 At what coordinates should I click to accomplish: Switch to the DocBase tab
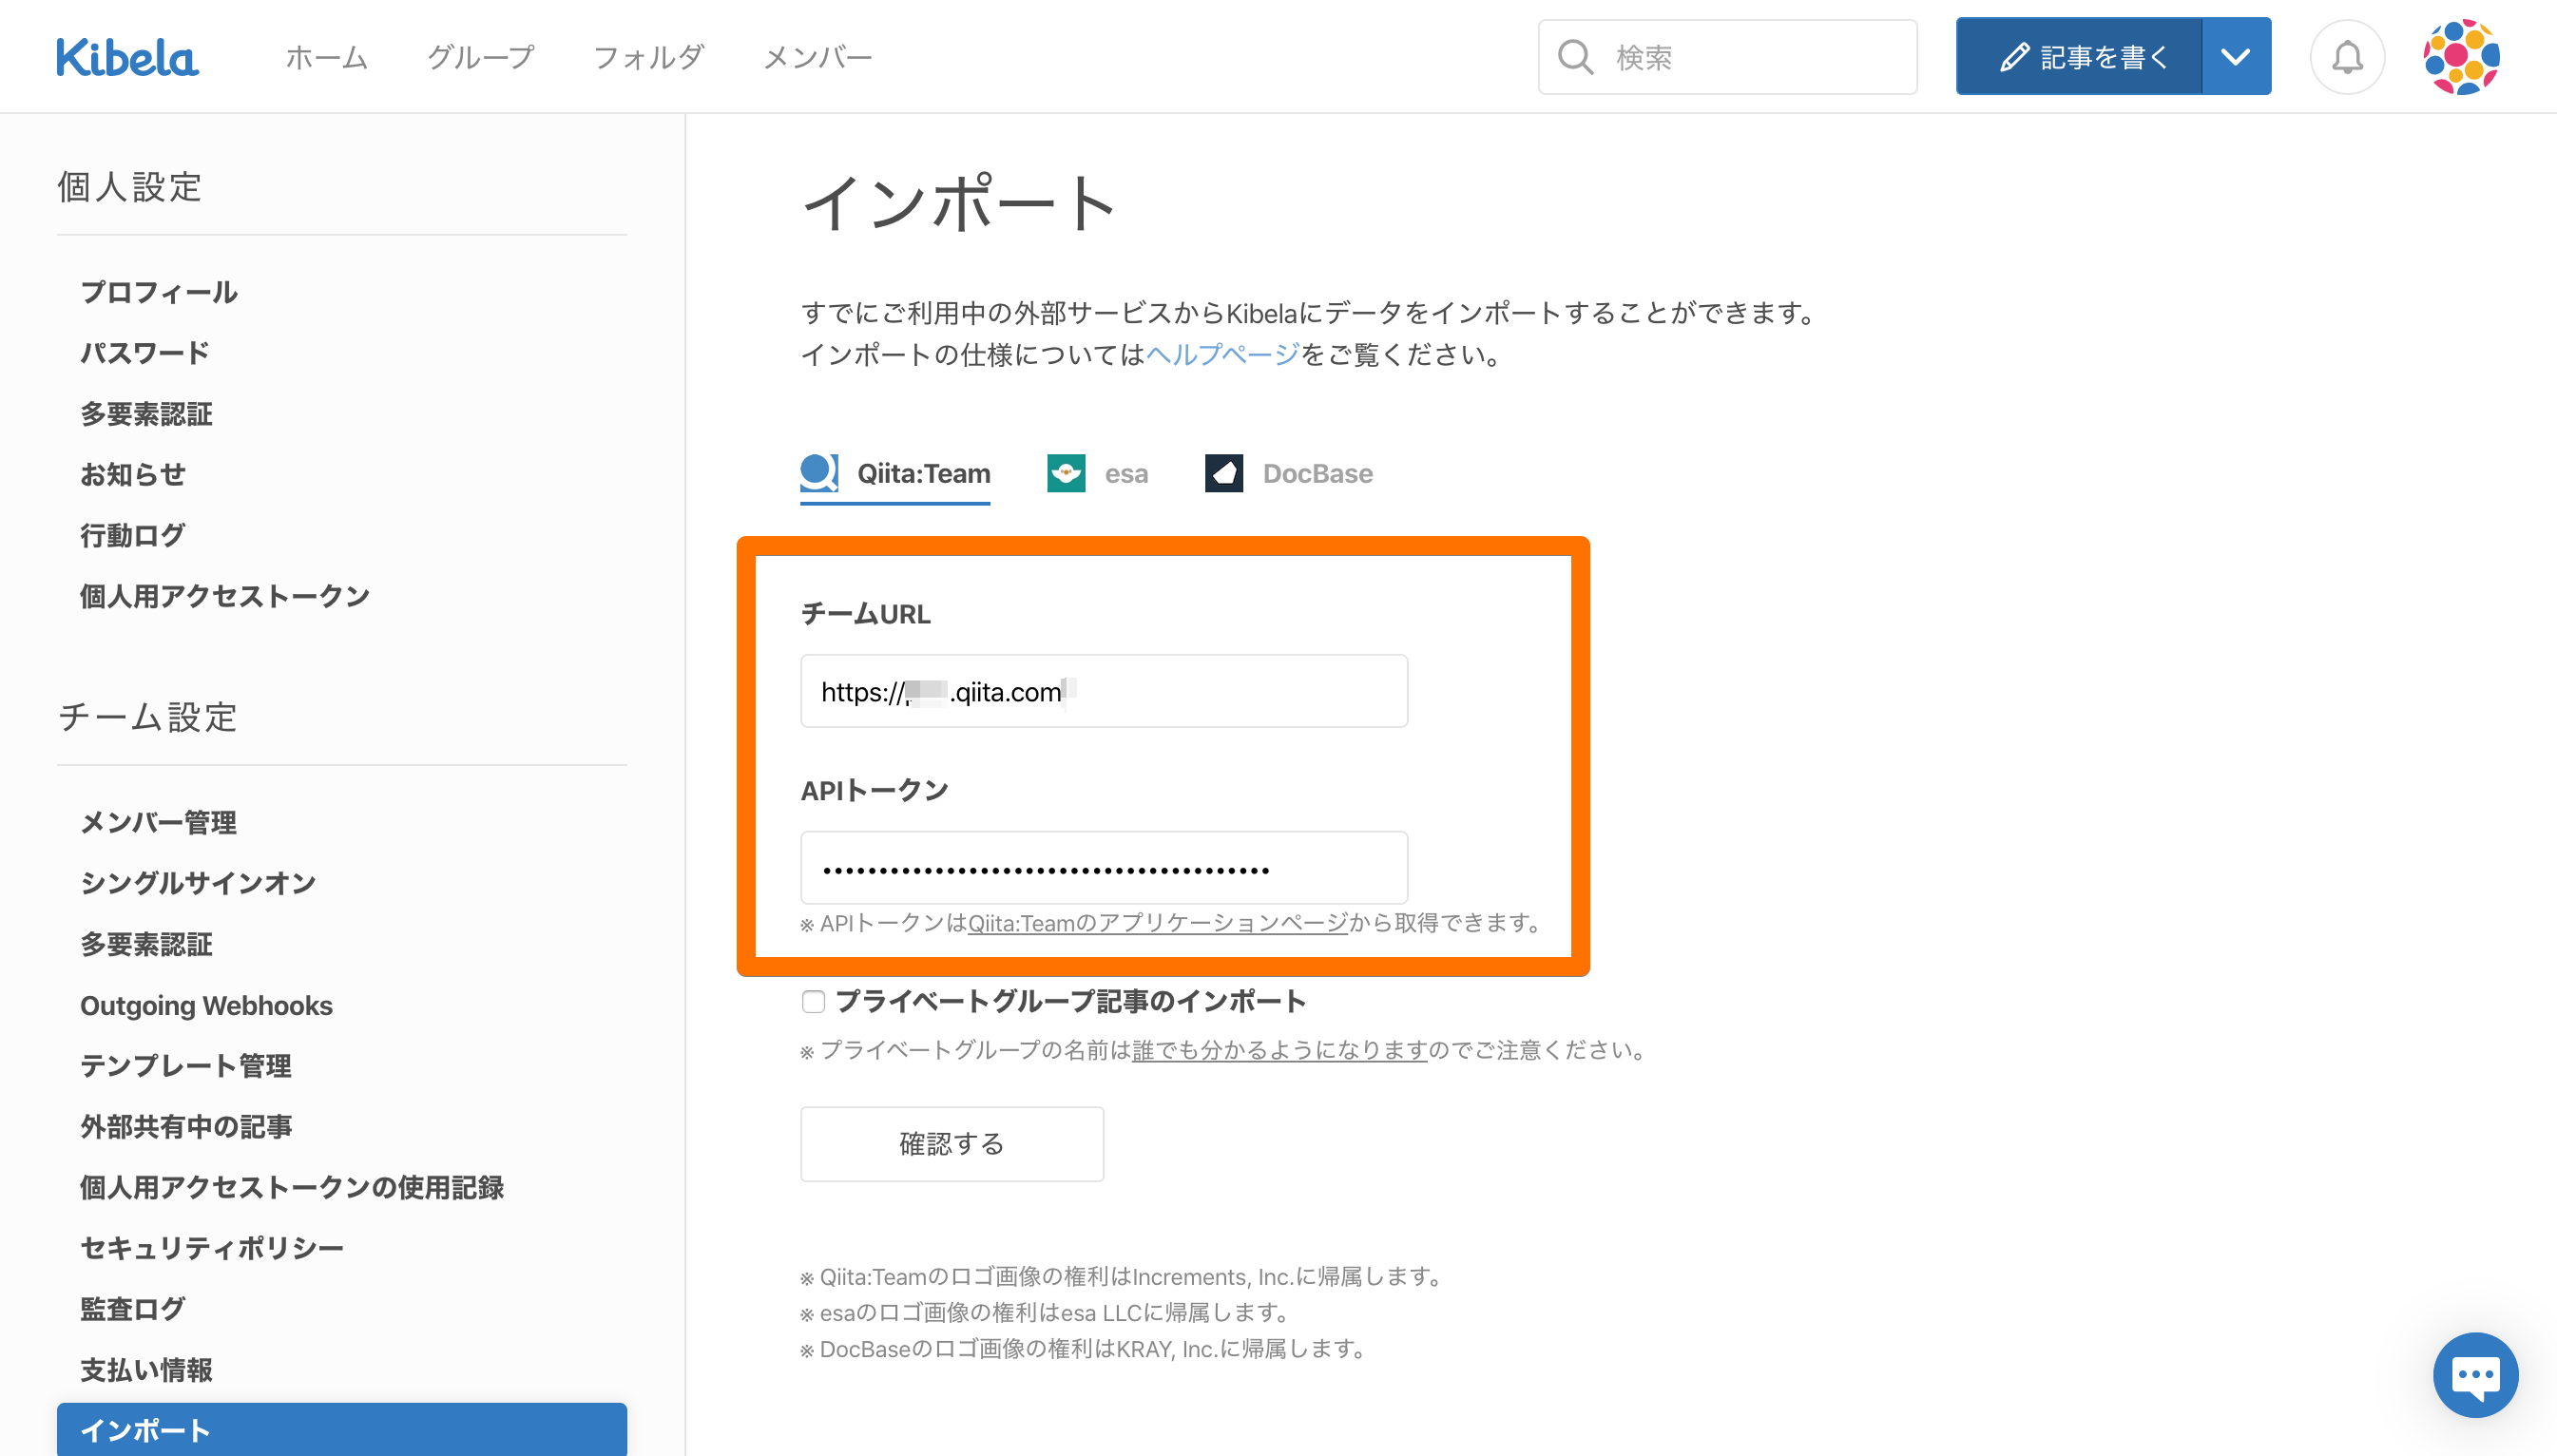[1316, 473]
